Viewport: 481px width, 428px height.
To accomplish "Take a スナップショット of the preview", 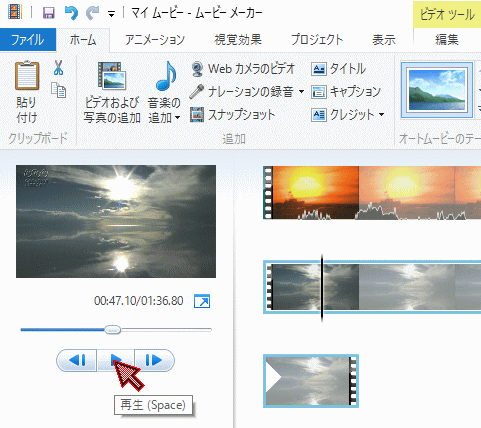I will point(232,115).
